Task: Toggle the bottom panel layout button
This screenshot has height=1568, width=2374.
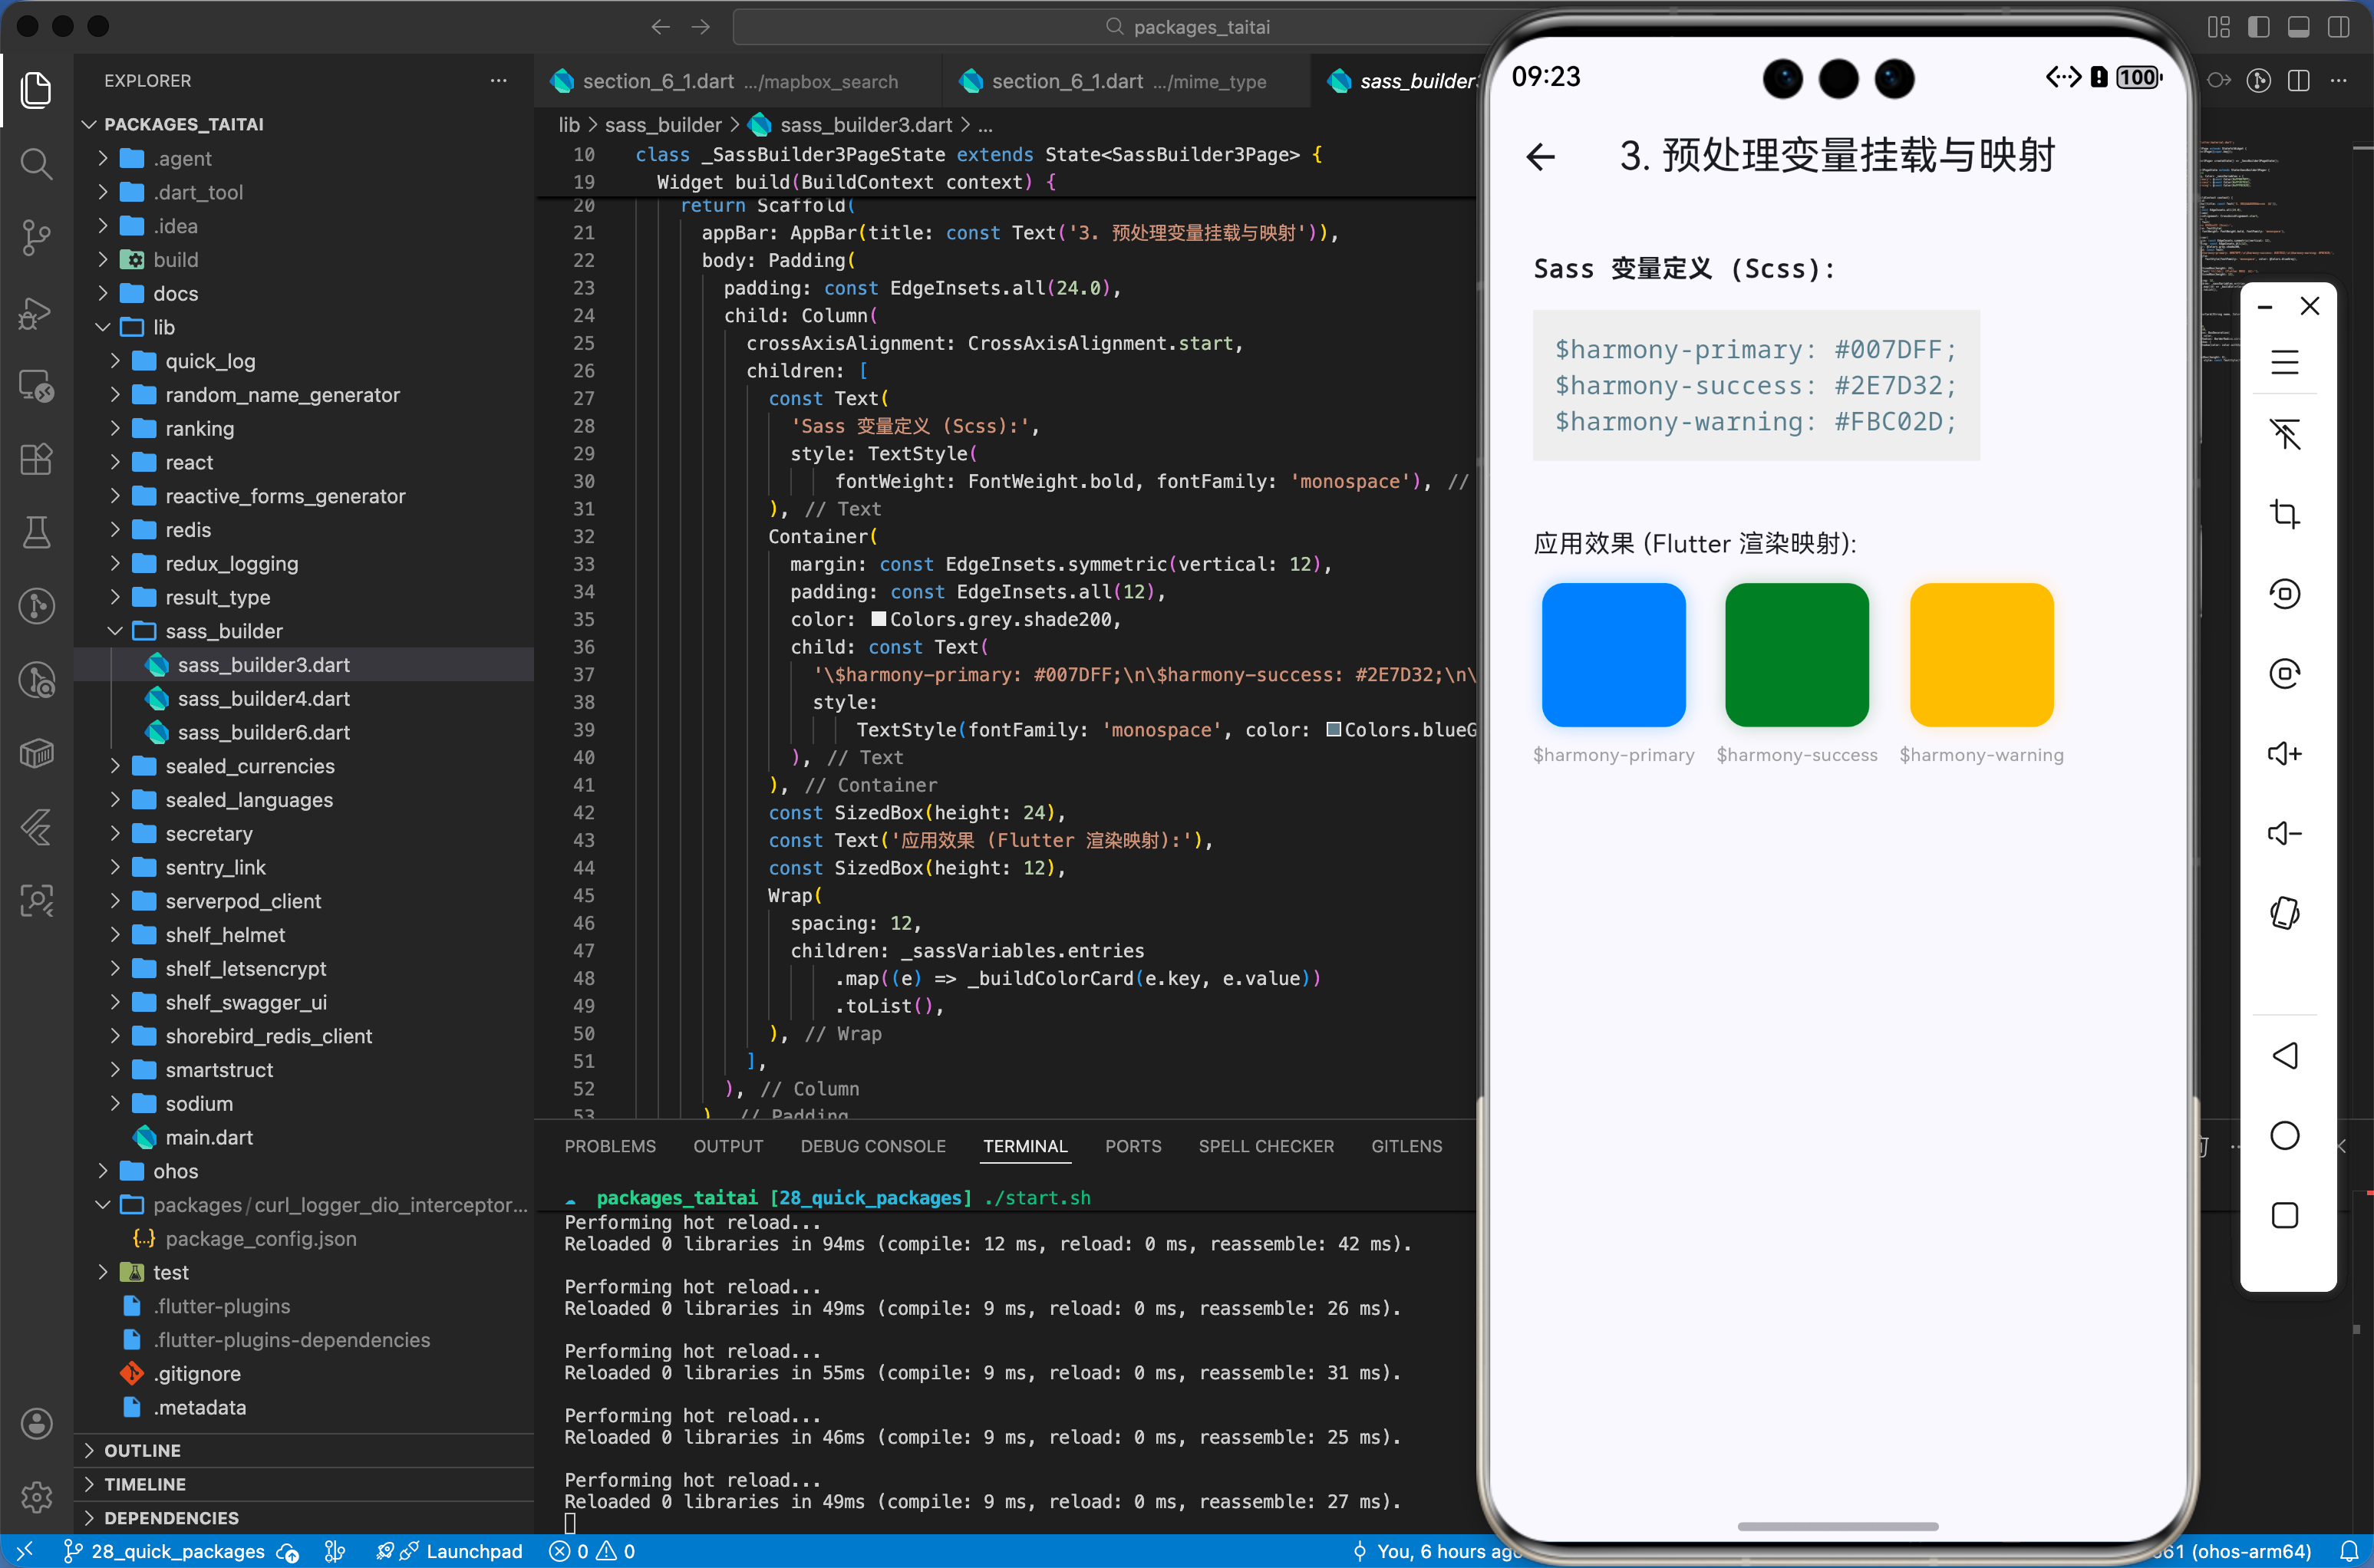Action: 2298,27
